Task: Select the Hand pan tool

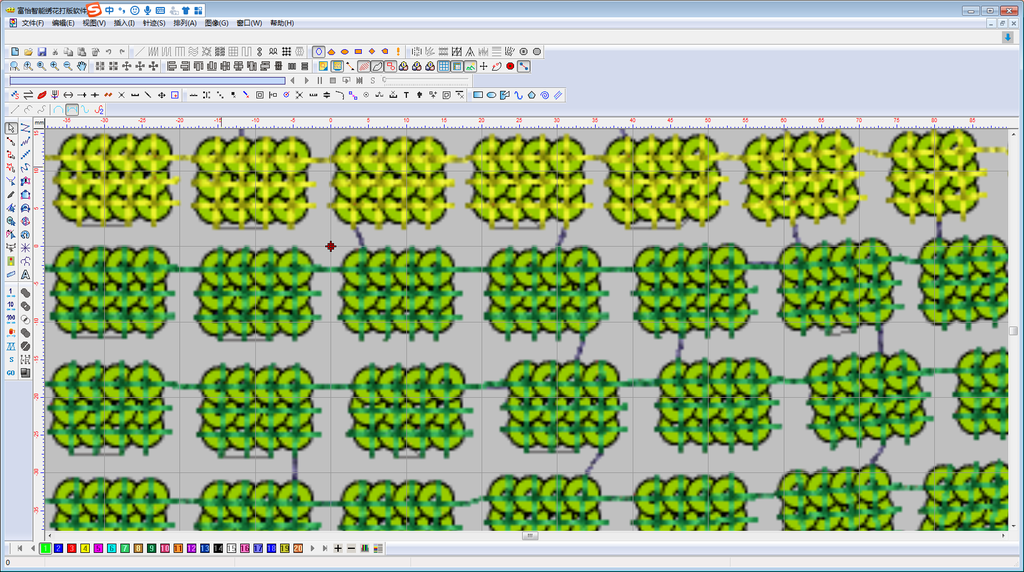Action: click(82, 66)
